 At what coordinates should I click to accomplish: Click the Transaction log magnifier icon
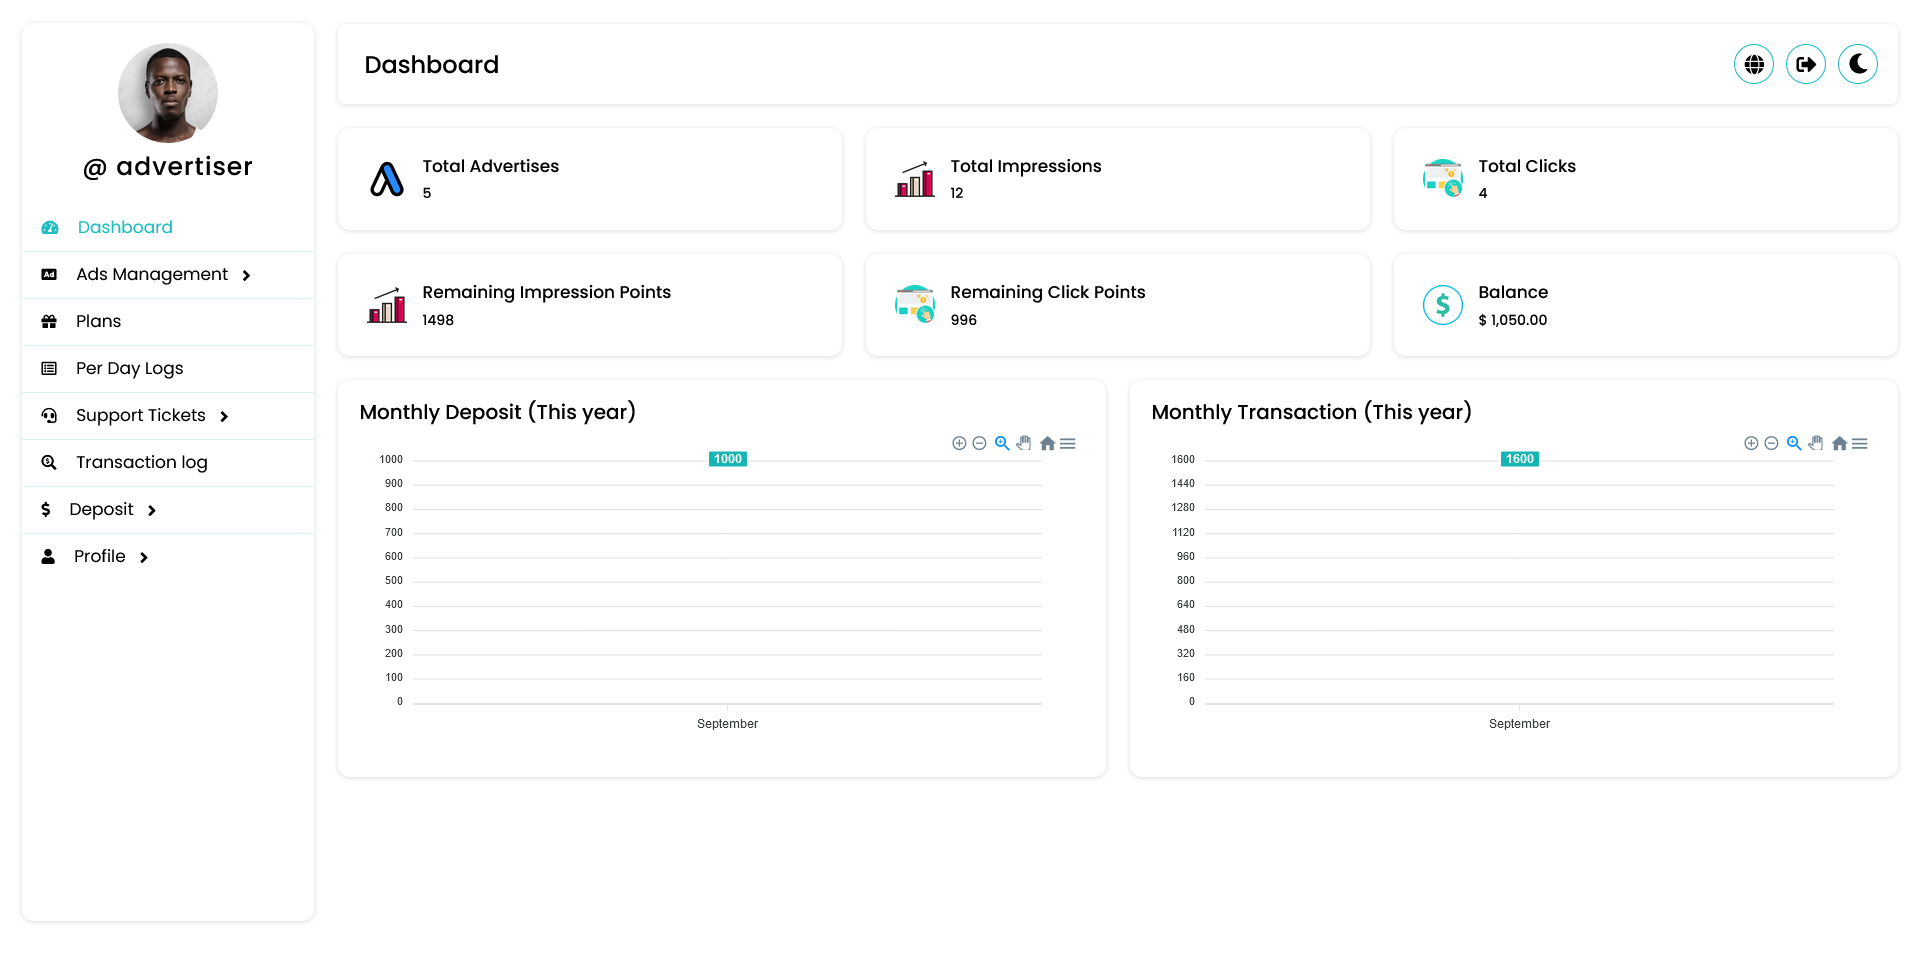[49, 462]
